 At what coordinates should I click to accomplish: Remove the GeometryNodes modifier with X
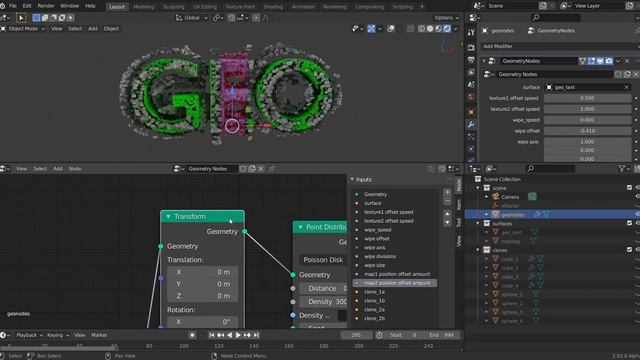627,61
